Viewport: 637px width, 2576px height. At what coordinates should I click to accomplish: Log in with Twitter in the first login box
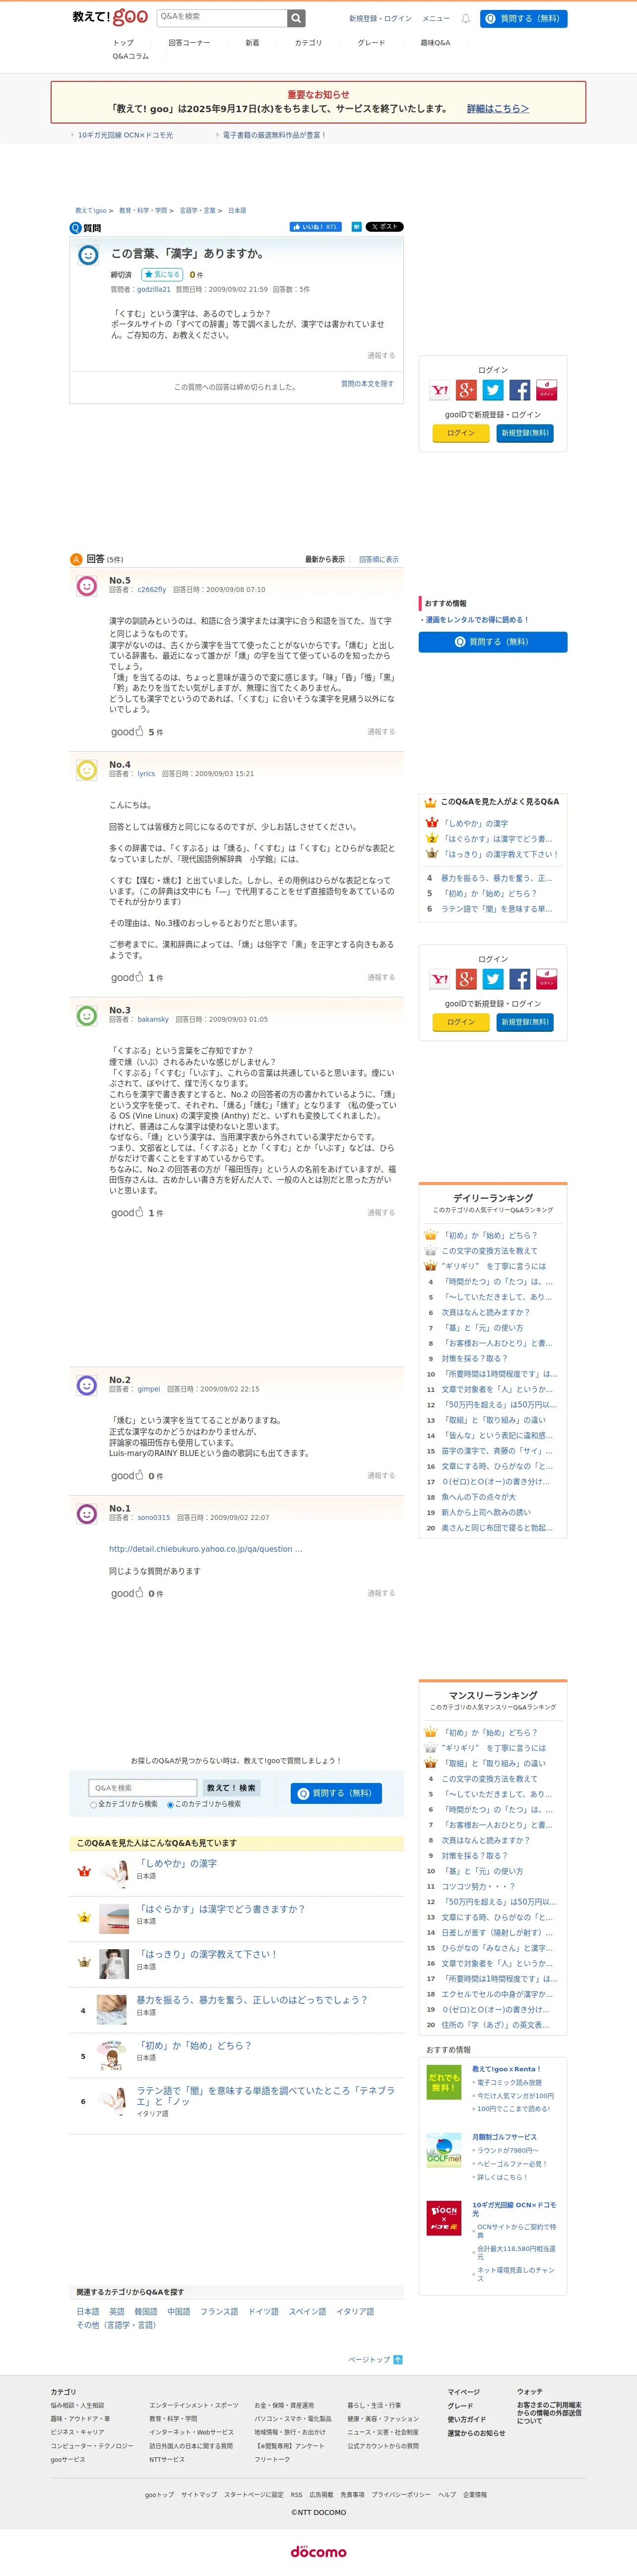[x=493, y=391]
